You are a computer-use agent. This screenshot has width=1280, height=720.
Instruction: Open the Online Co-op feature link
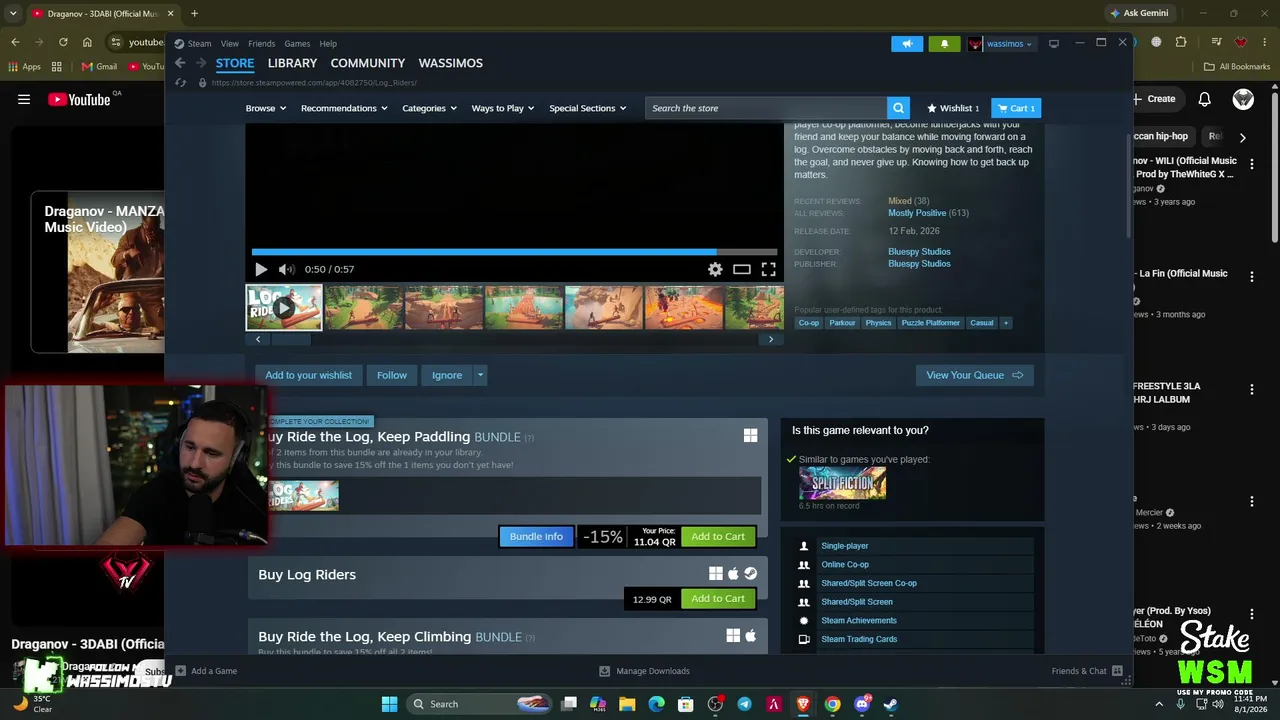click(845, 565)
